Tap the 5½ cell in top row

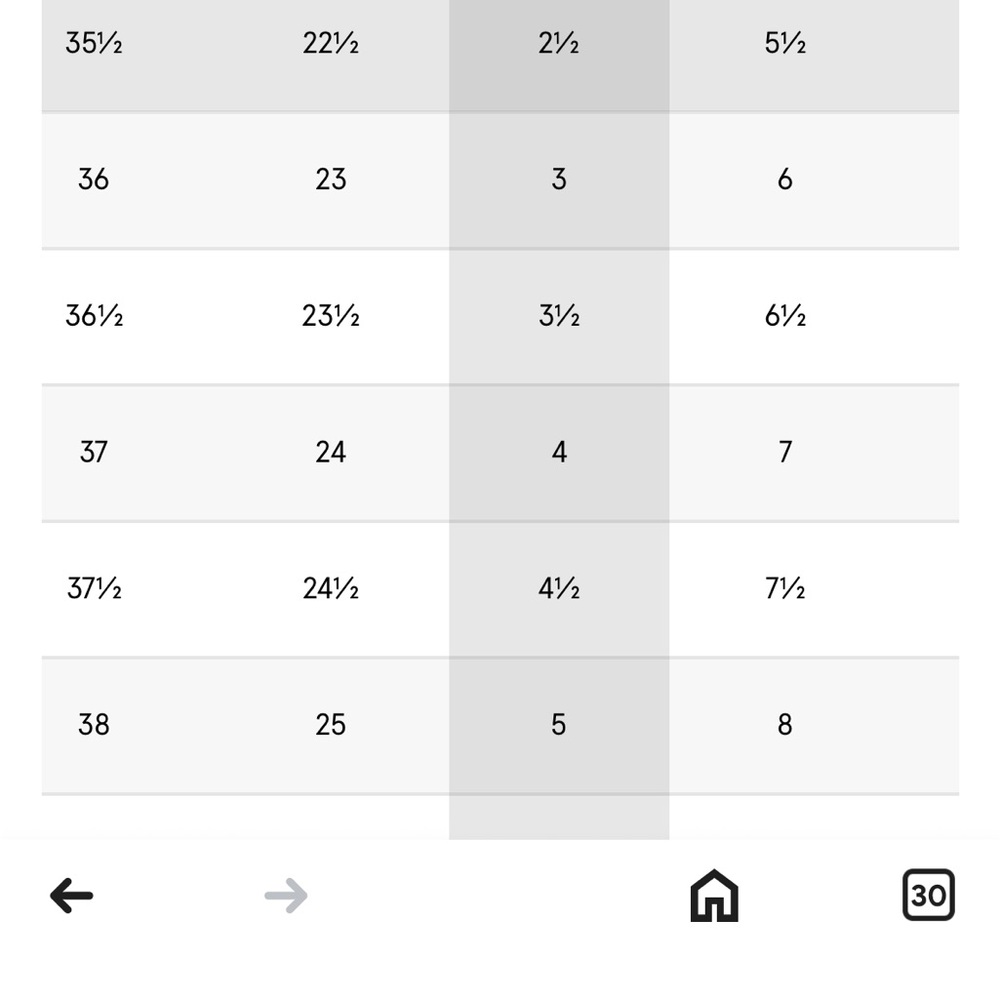[x=785, y=43]
